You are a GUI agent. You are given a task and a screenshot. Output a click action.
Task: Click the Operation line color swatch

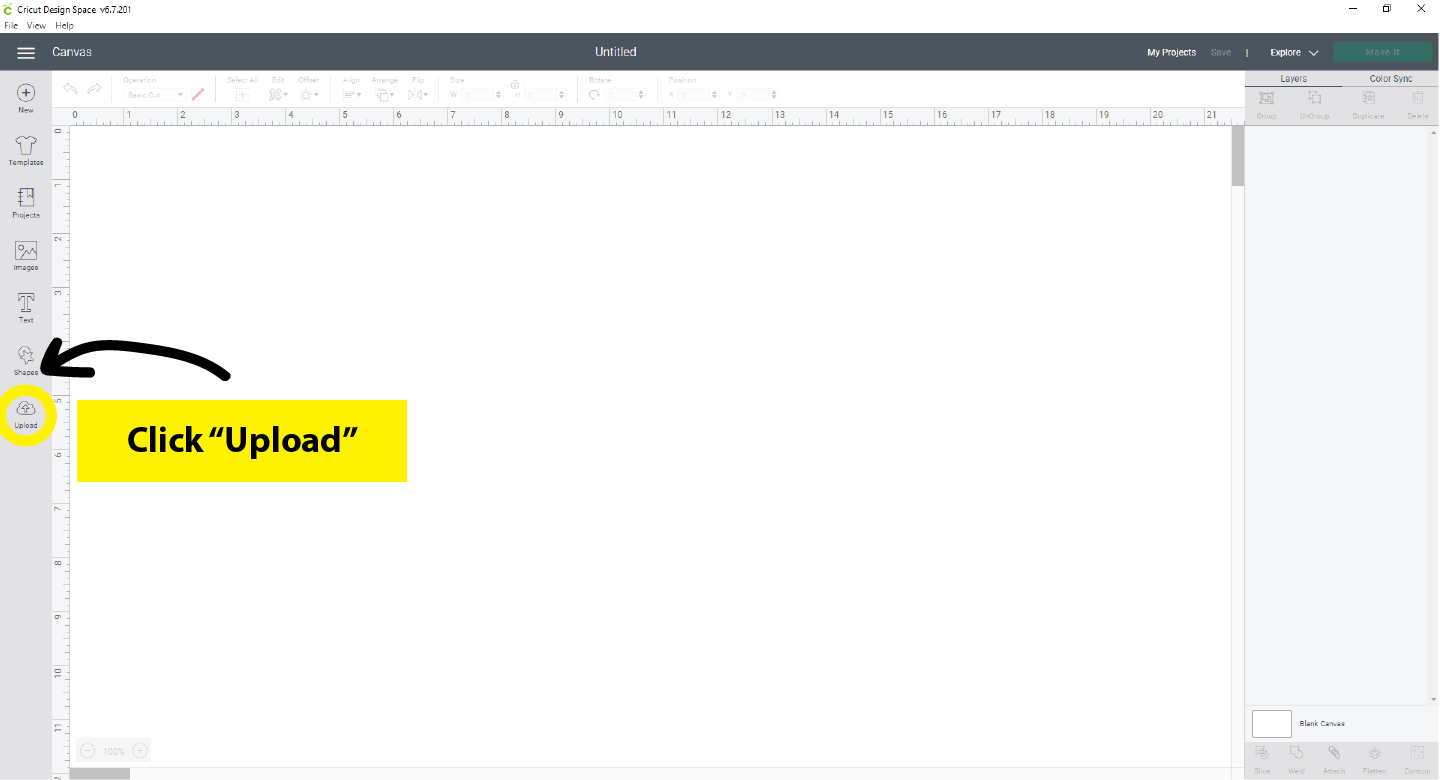[x=197, y=95]
